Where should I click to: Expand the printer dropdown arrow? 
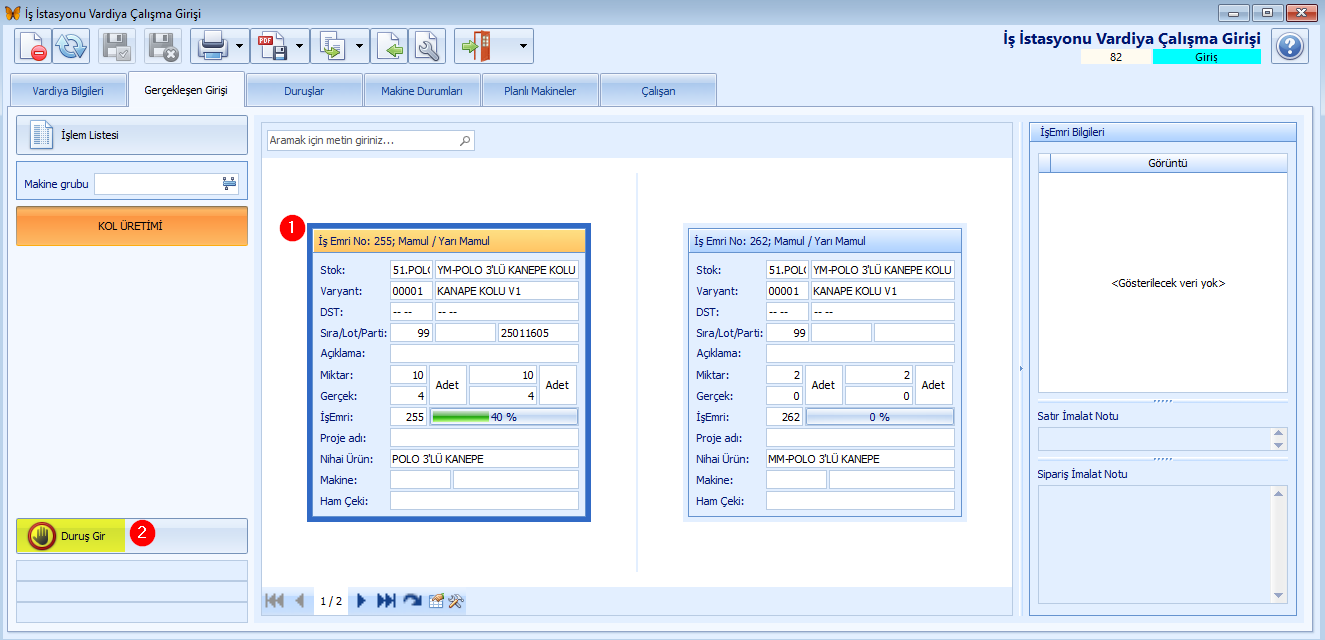pyautogui.click(x=240, y=46)
